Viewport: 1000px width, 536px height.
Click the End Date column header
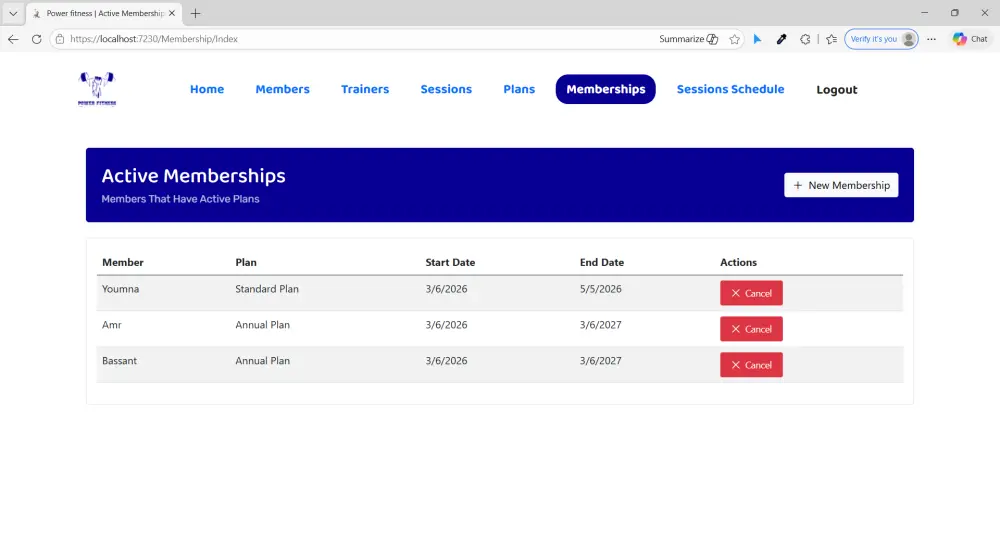click(x=601, y=262)
